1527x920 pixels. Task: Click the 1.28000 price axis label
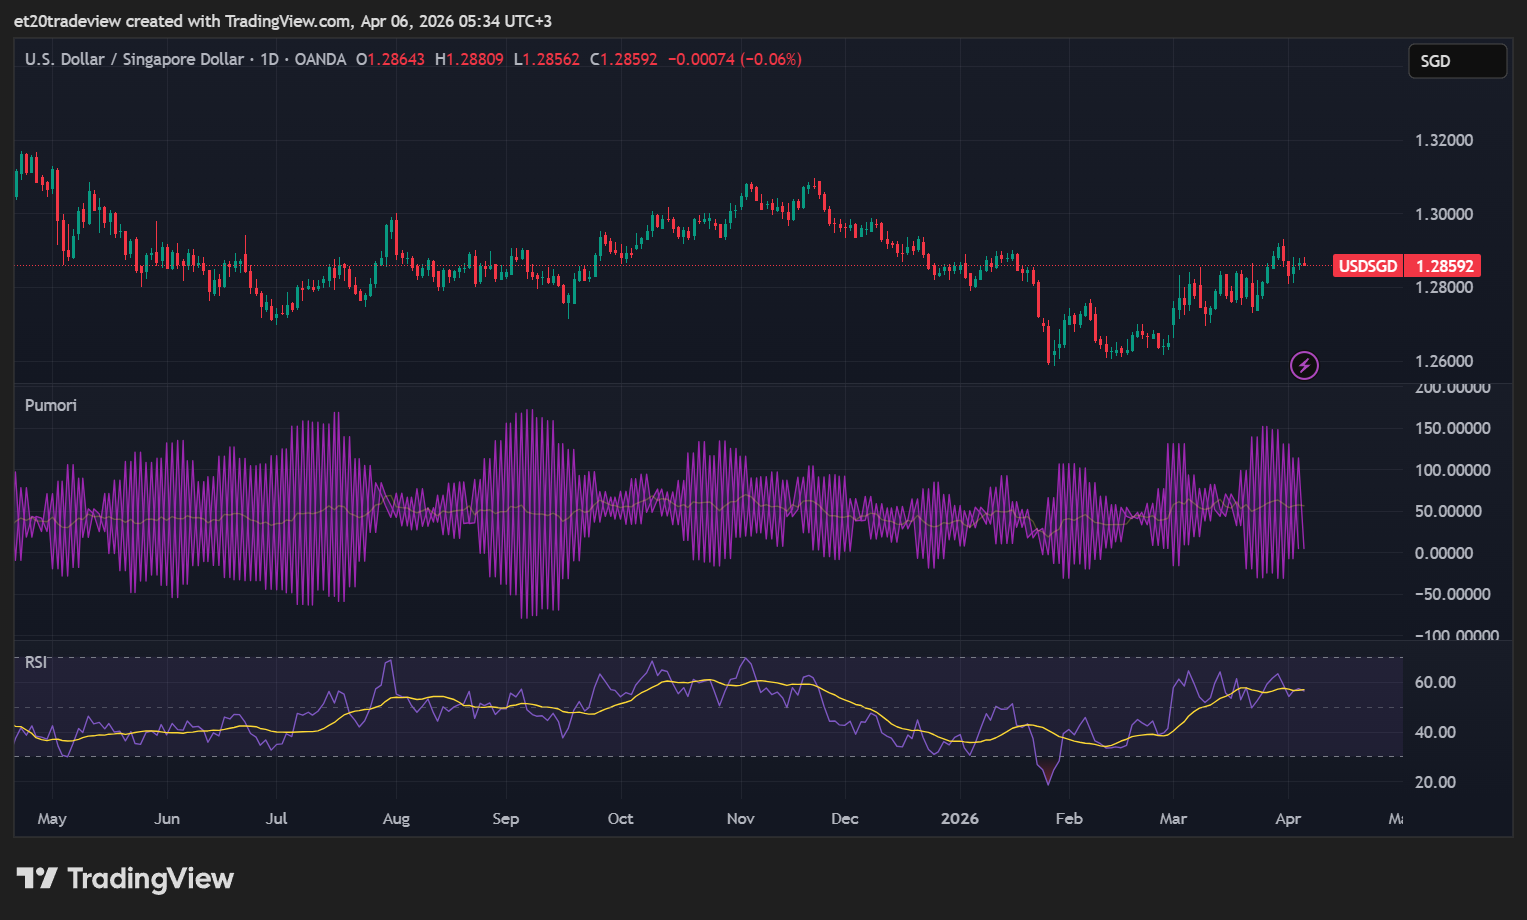1444,287
